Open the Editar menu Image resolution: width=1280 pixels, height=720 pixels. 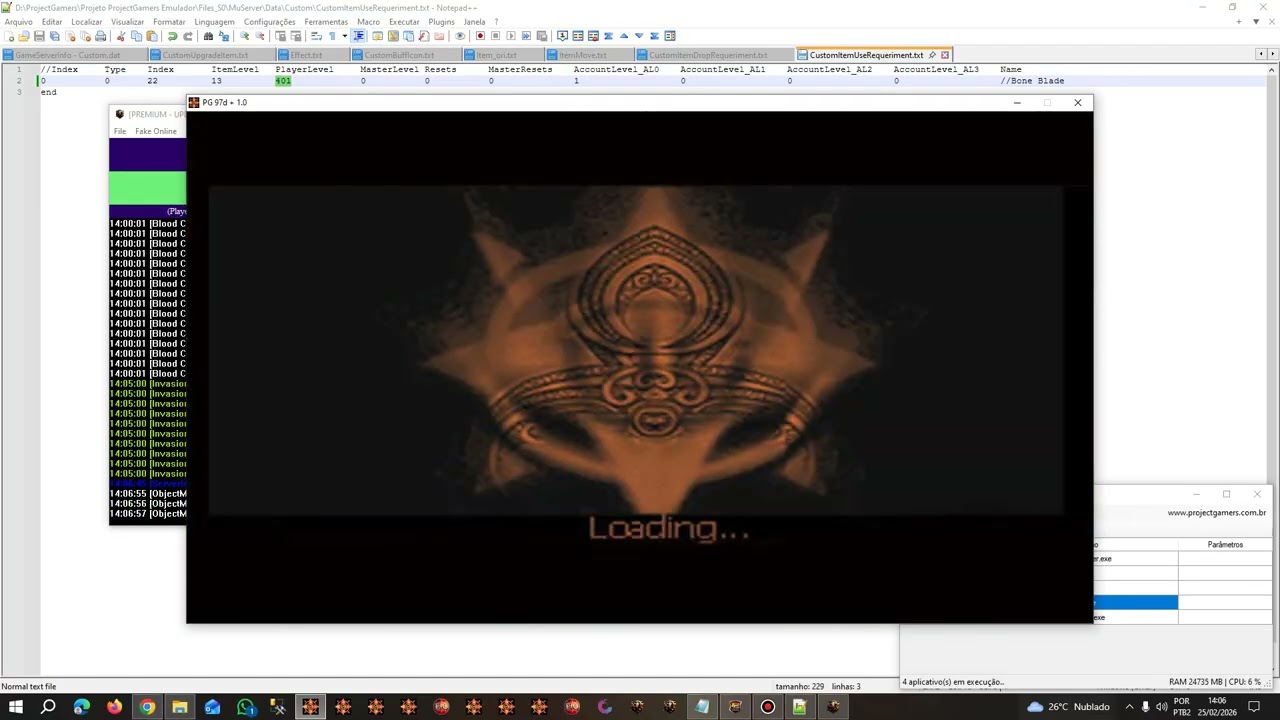[x=52, y=21]
